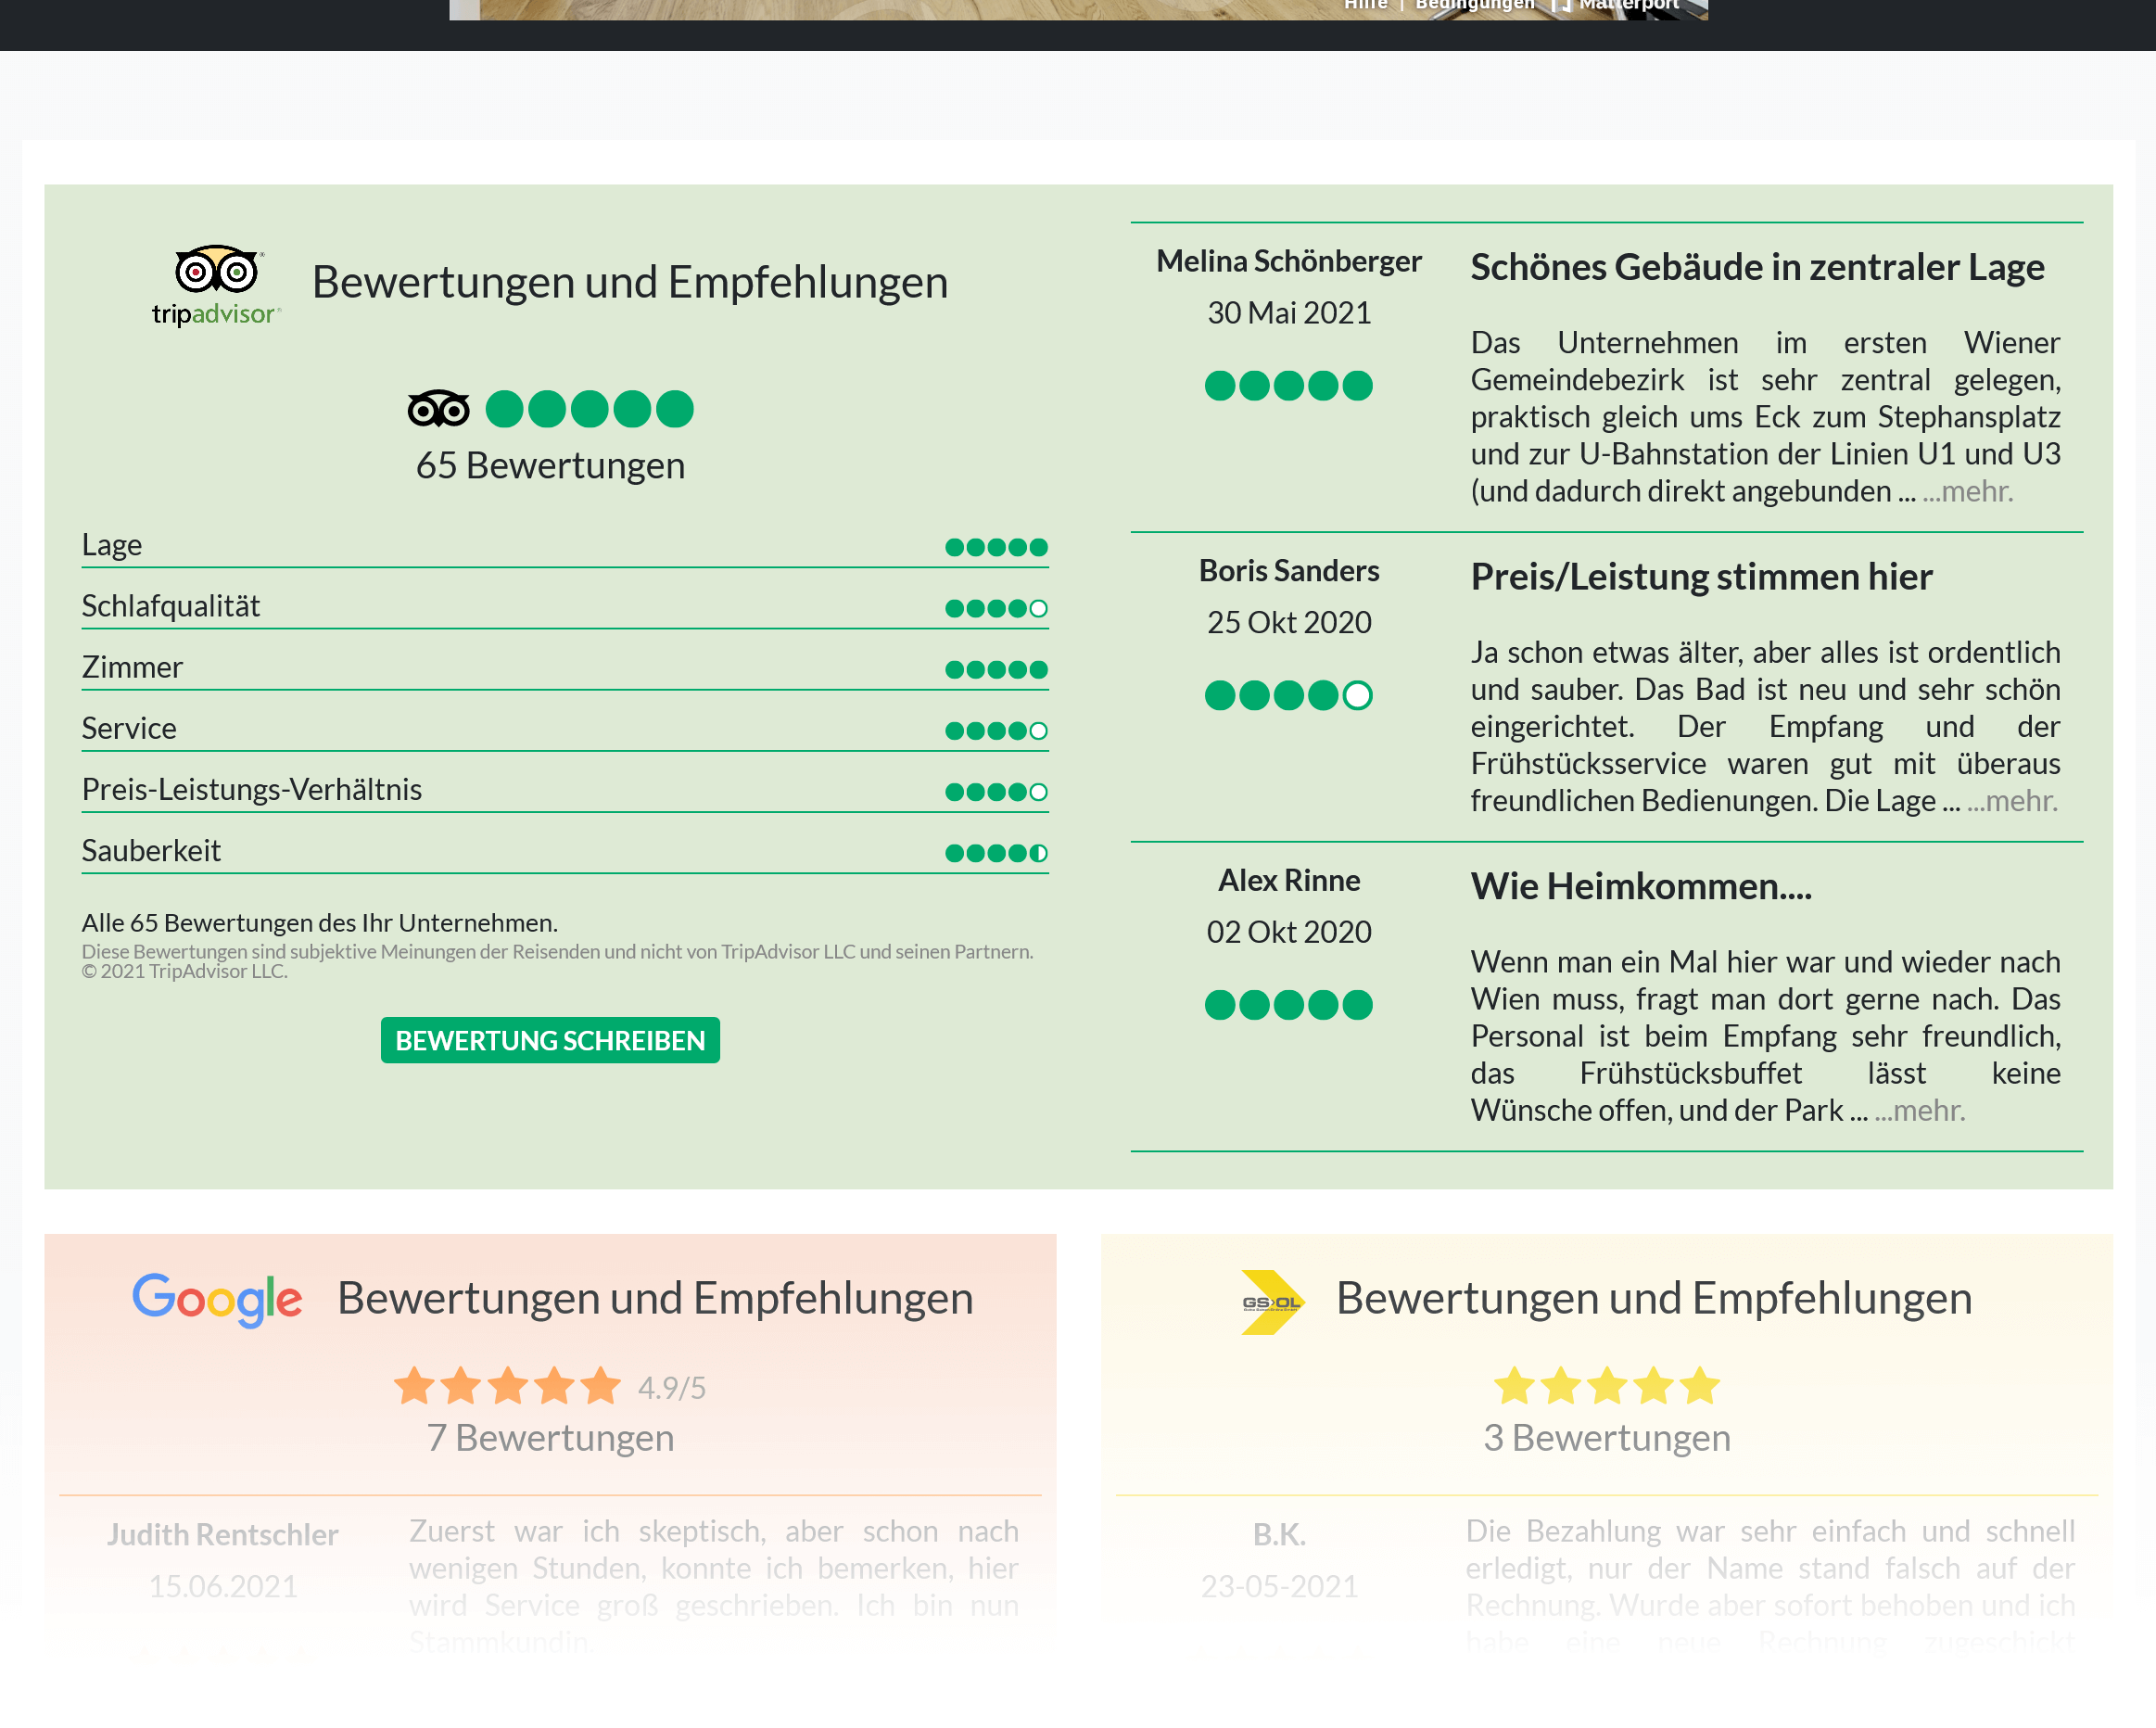Screen dimensions: 2156x1728
Task: Click the 'Preis/Leistung stimmen hier' review title
Action: 1700,577
